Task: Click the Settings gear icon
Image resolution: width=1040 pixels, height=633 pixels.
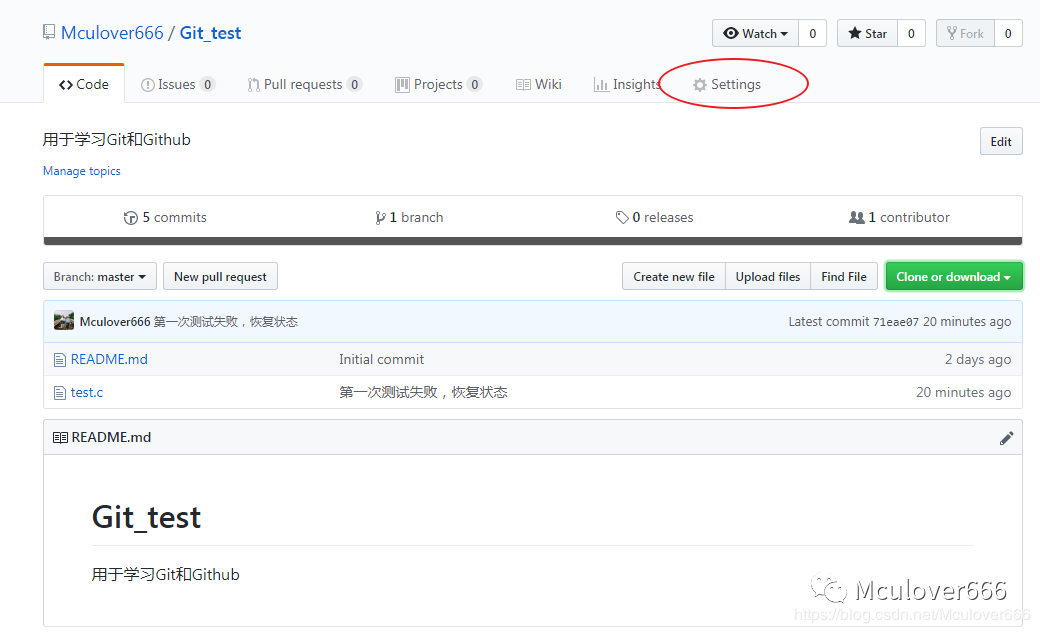Action: pyautogui.click(x=700, y=85)
